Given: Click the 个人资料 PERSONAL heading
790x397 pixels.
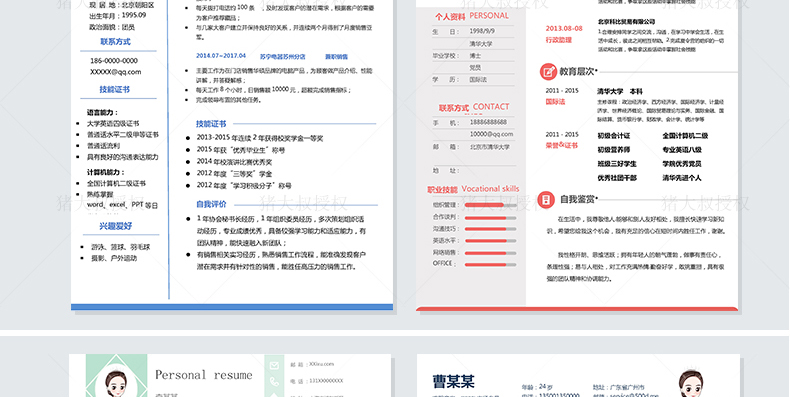Looking at the screenshot, I should coord(472,16).
